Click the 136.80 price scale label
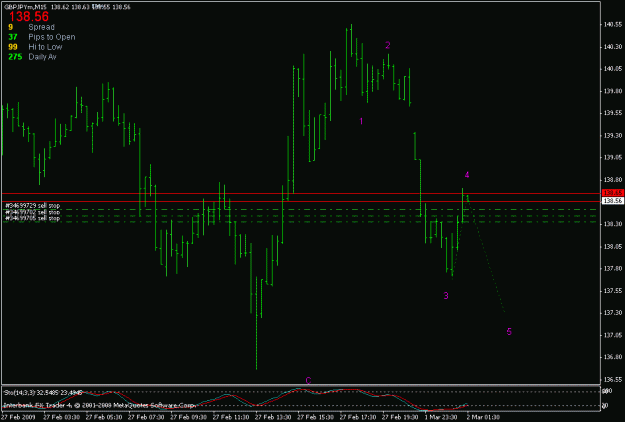The width and height of the screenshot is (625, 422). [613, 357]
